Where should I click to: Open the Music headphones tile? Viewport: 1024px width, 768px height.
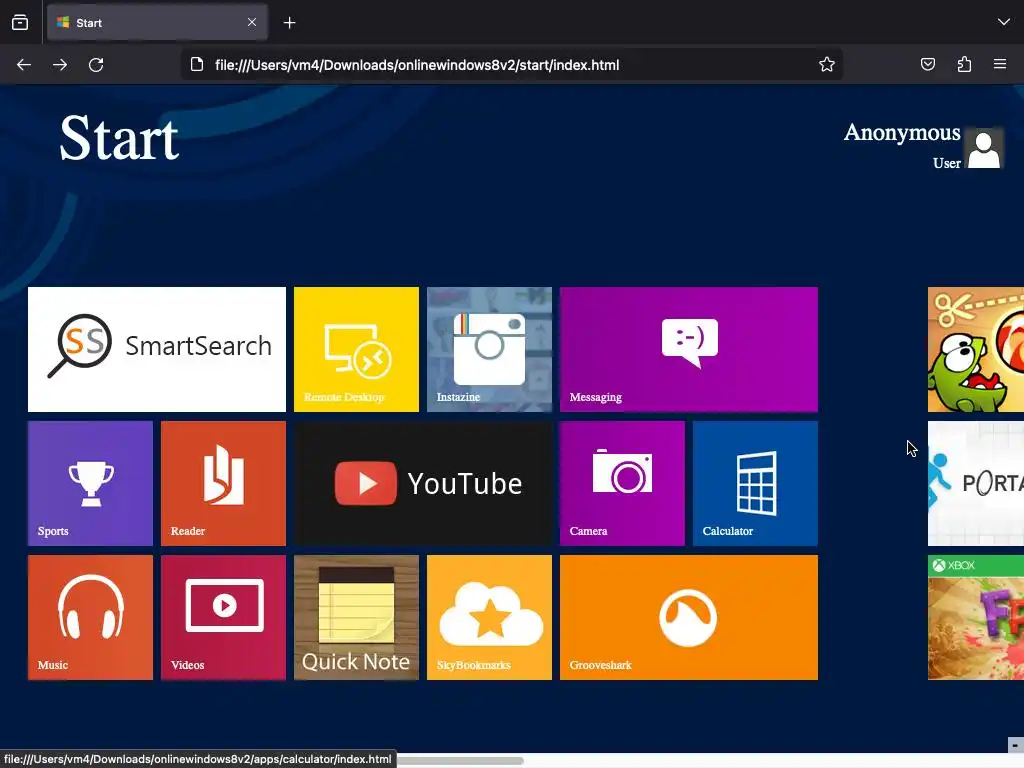coord(90,618)
